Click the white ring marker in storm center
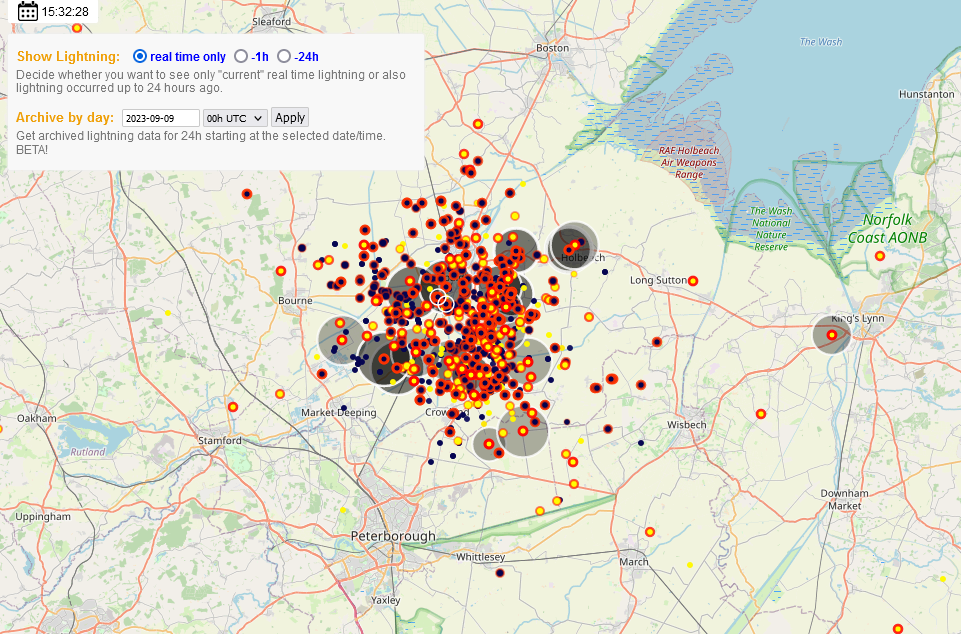The width and height of the screenshot is (961, 634). click(446, 303)
